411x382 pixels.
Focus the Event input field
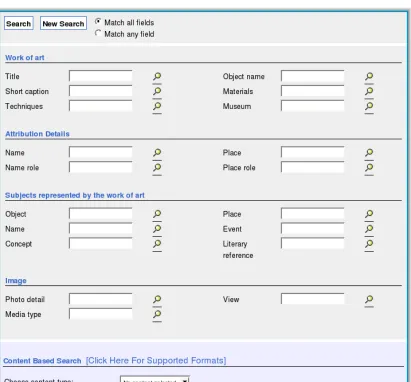click(x=313, y=229)
